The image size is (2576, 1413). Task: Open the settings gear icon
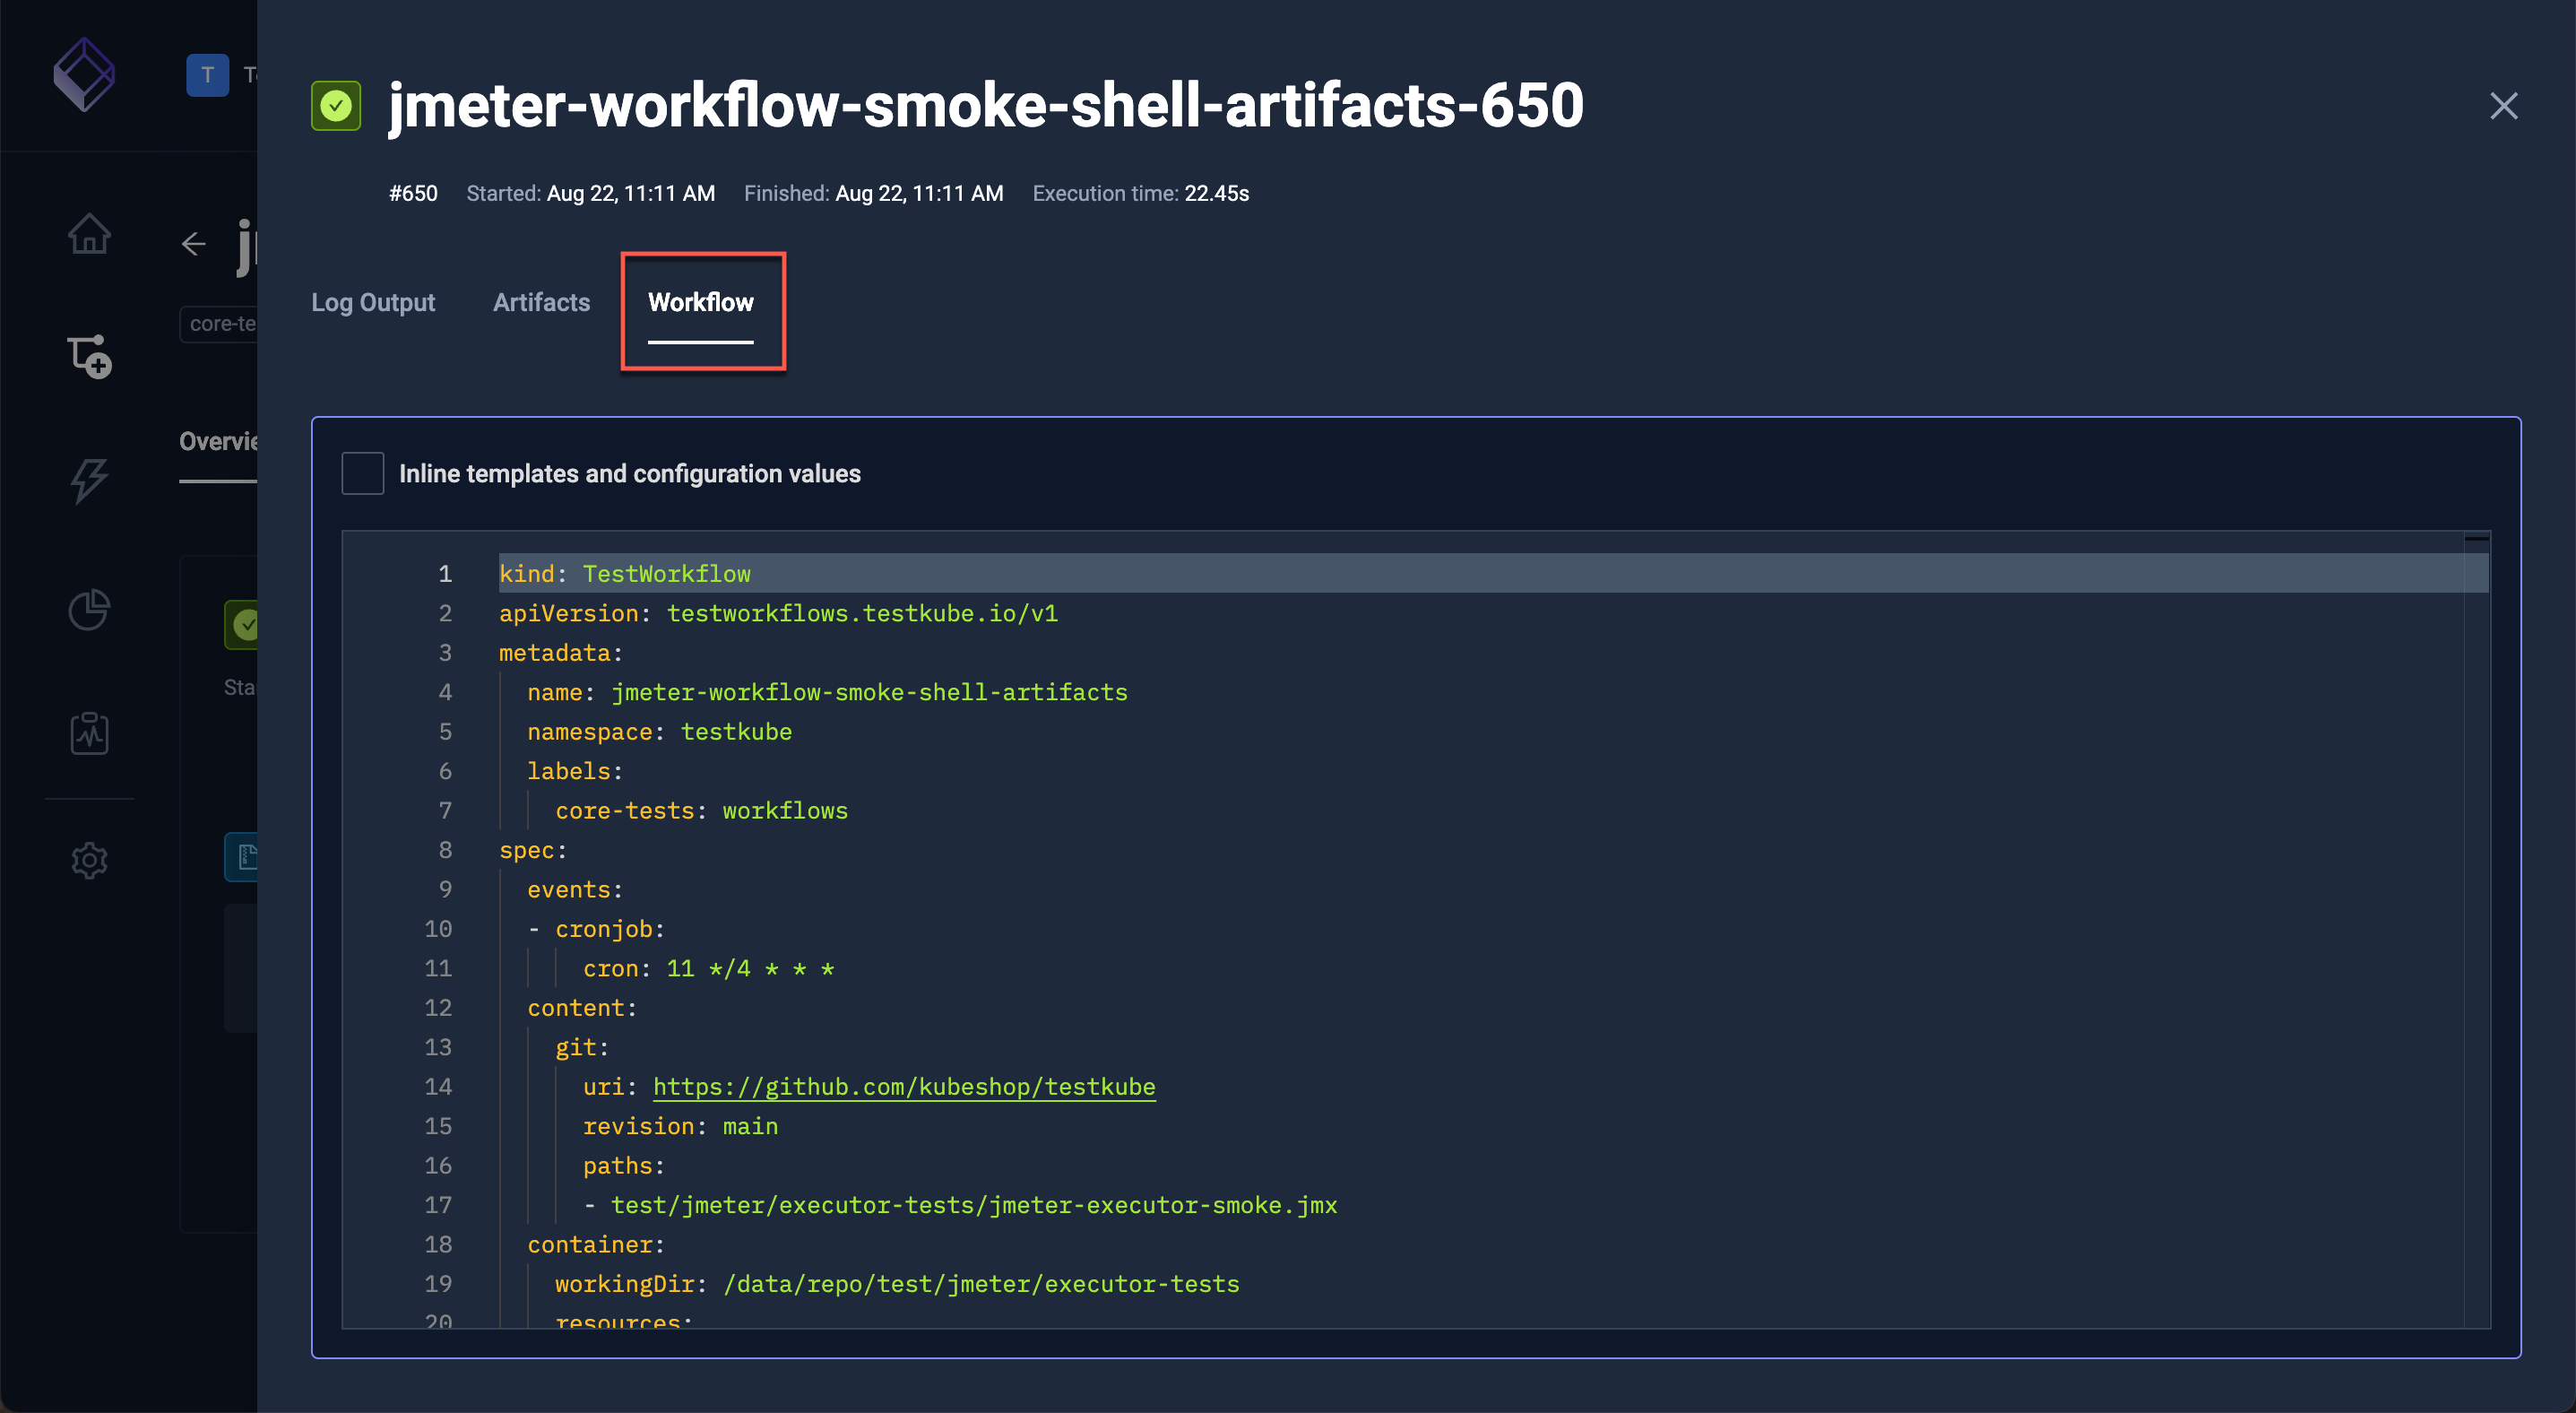click(89, 860)
